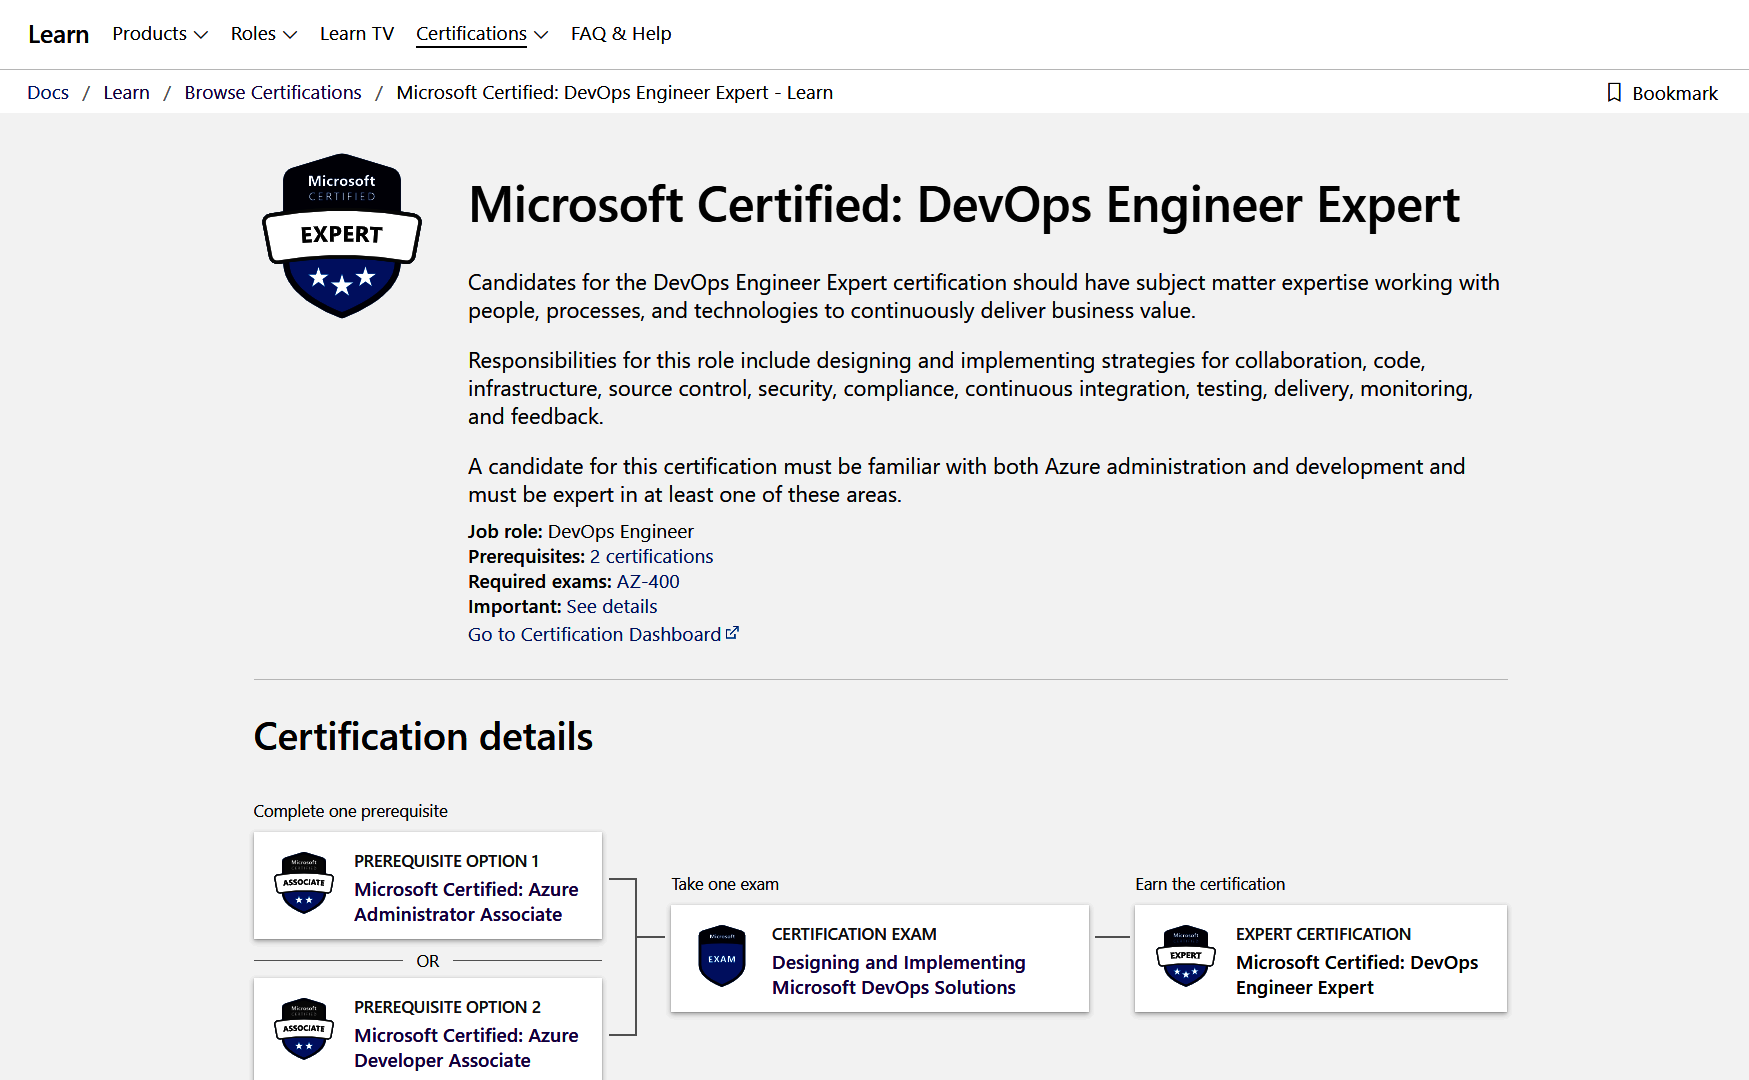Open Designing and Implementing DevOps Solutions exam
The width and height of the screenshot is (1749, 1080).
coord(898,975)
